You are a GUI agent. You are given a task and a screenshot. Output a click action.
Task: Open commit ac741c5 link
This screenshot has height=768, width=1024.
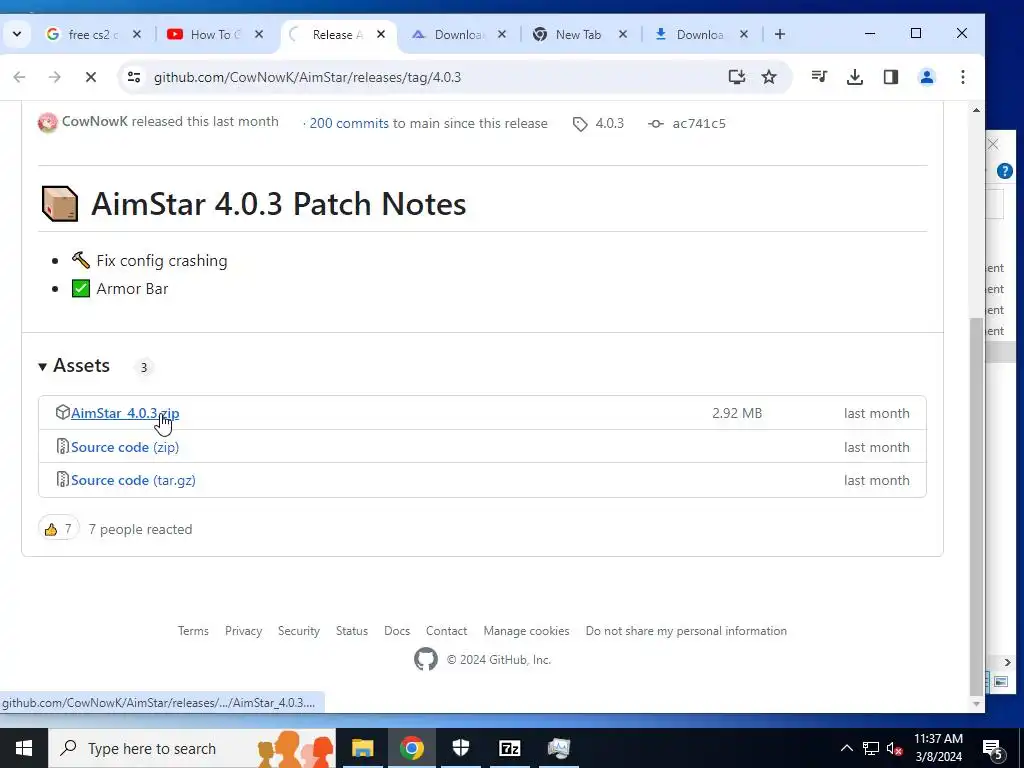point(687,123)
